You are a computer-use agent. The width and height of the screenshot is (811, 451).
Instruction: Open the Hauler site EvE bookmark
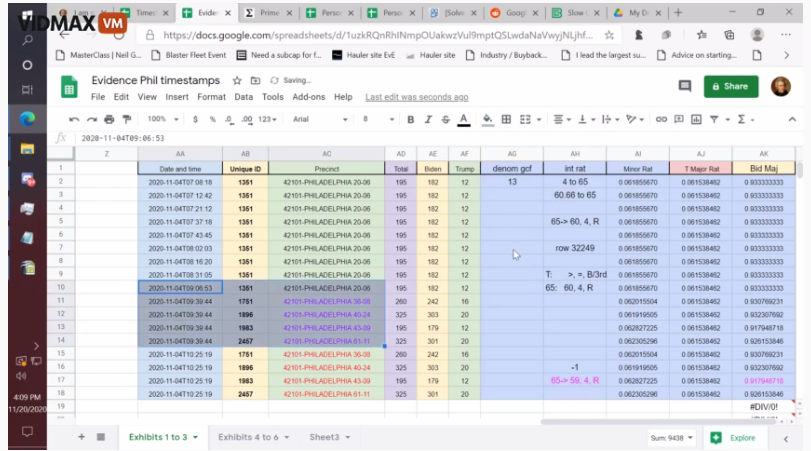pyautogui.click(x=364, y=55)
